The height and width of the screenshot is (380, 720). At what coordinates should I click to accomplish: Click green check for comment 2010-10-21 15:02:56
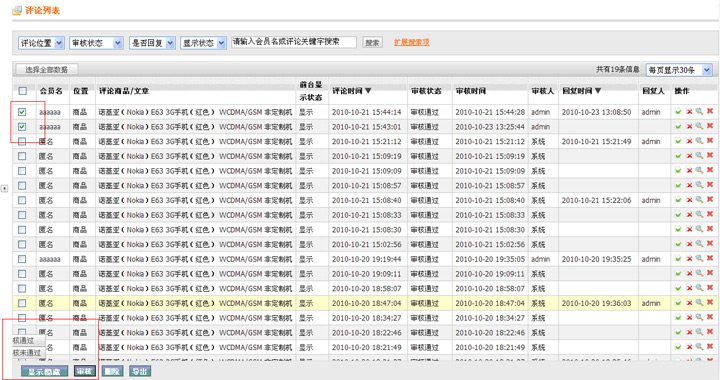678,244
